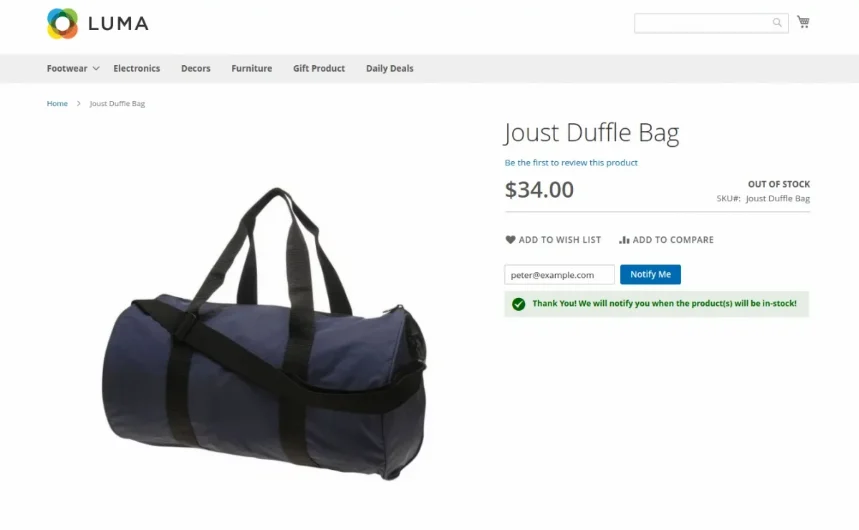Click the green success checkmark icon

[x=518, y=304]
